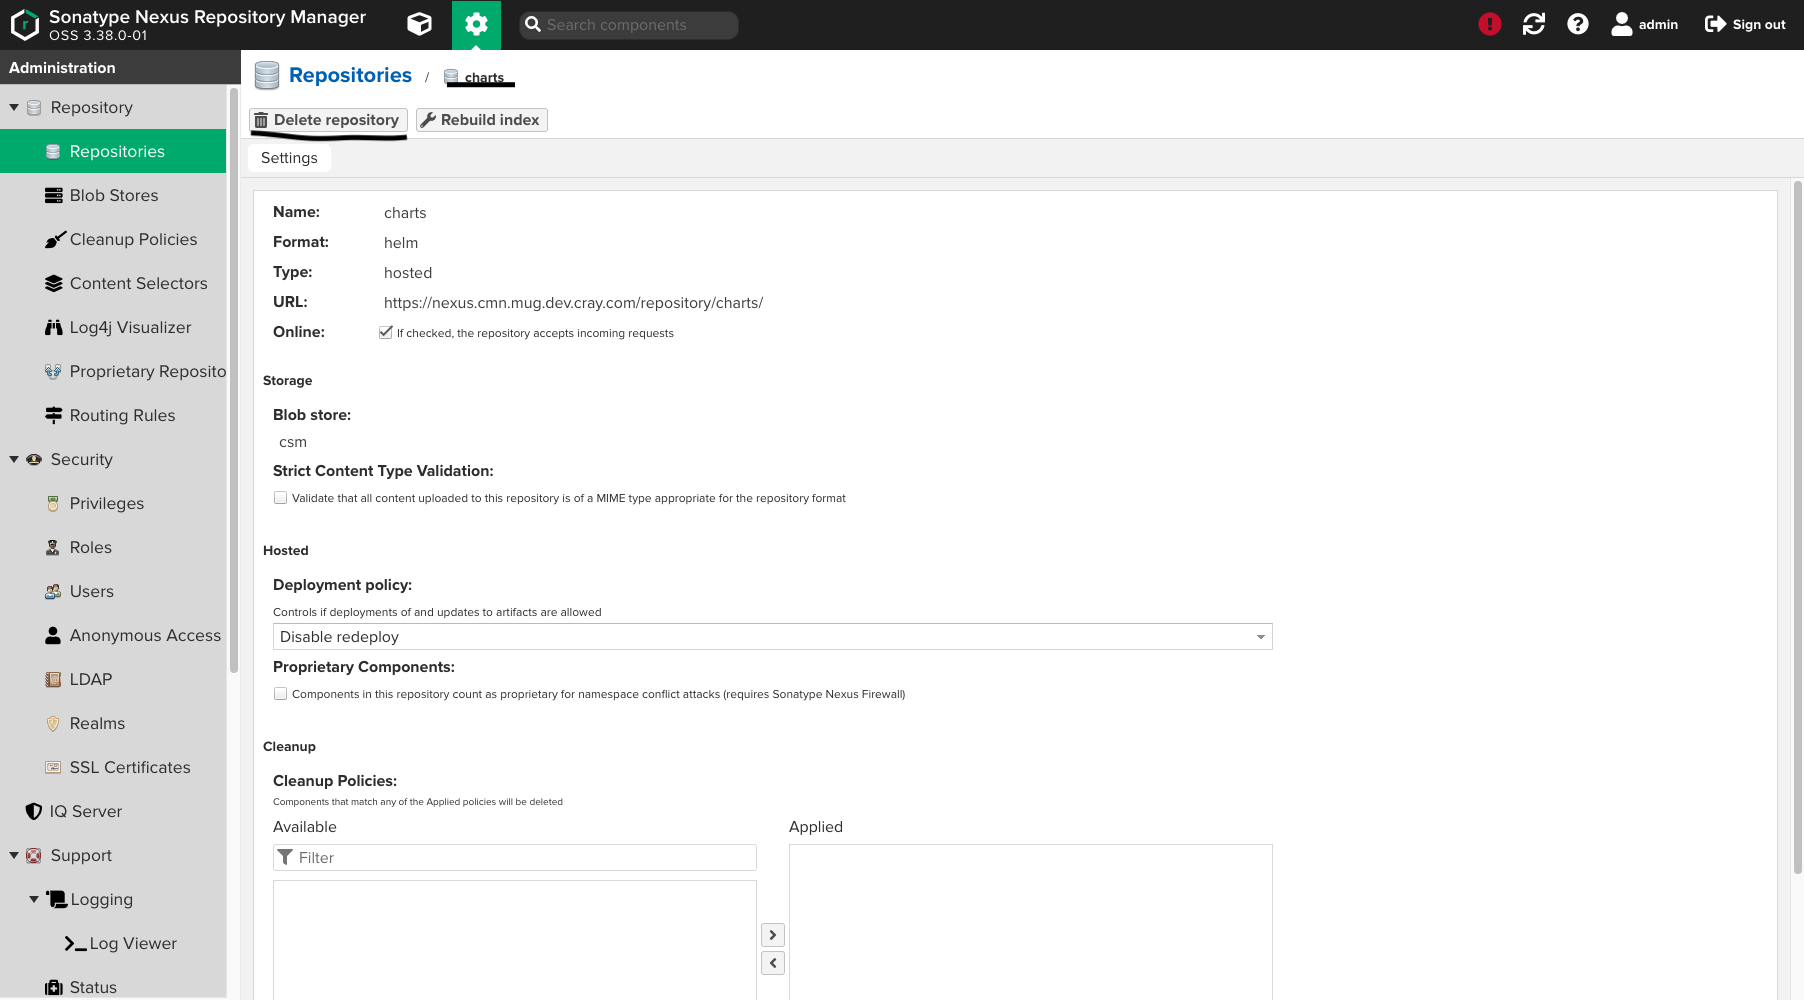This screenshot has height=1000, width=1804.
Task: Open Proprietary Repositories in sidebar
Action: (x=113, y=371)
